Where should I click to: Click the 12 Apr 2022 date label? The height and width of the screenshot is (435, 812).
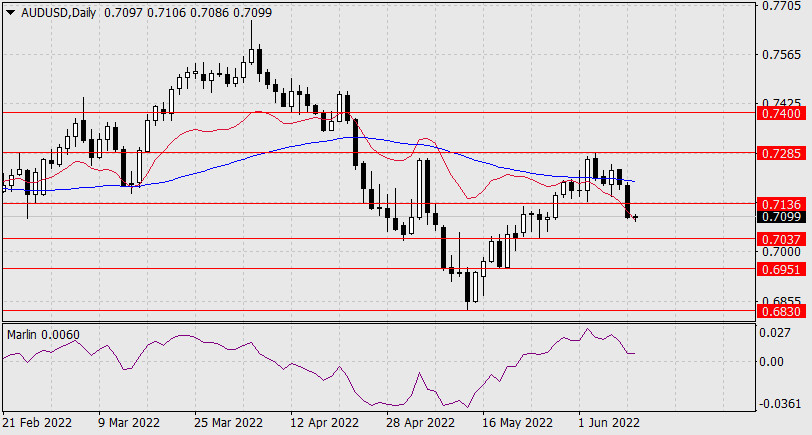324,423
